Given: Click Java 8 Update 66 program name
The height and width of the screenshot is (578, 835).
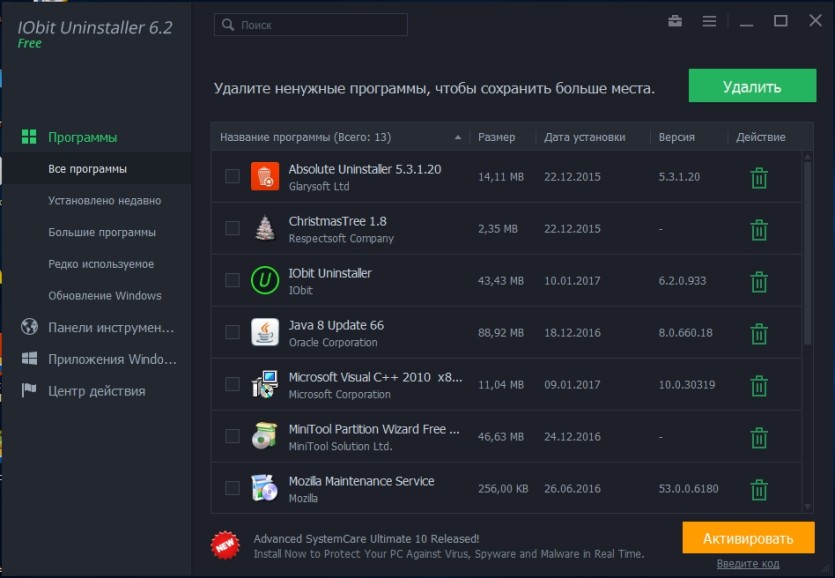Looking at the screenshot, I should (x=336, y=325).
